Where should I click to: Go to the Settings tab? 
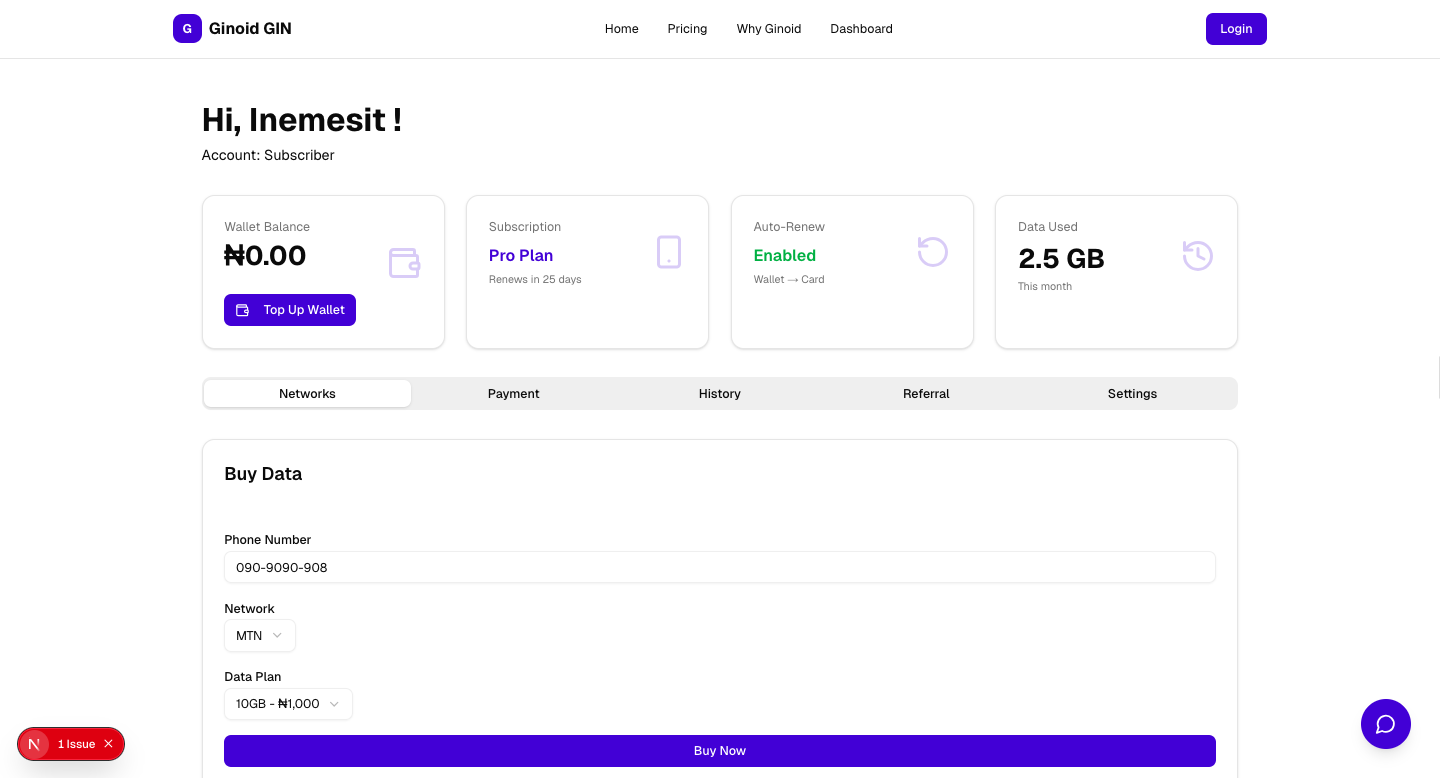coord(1132,394)
